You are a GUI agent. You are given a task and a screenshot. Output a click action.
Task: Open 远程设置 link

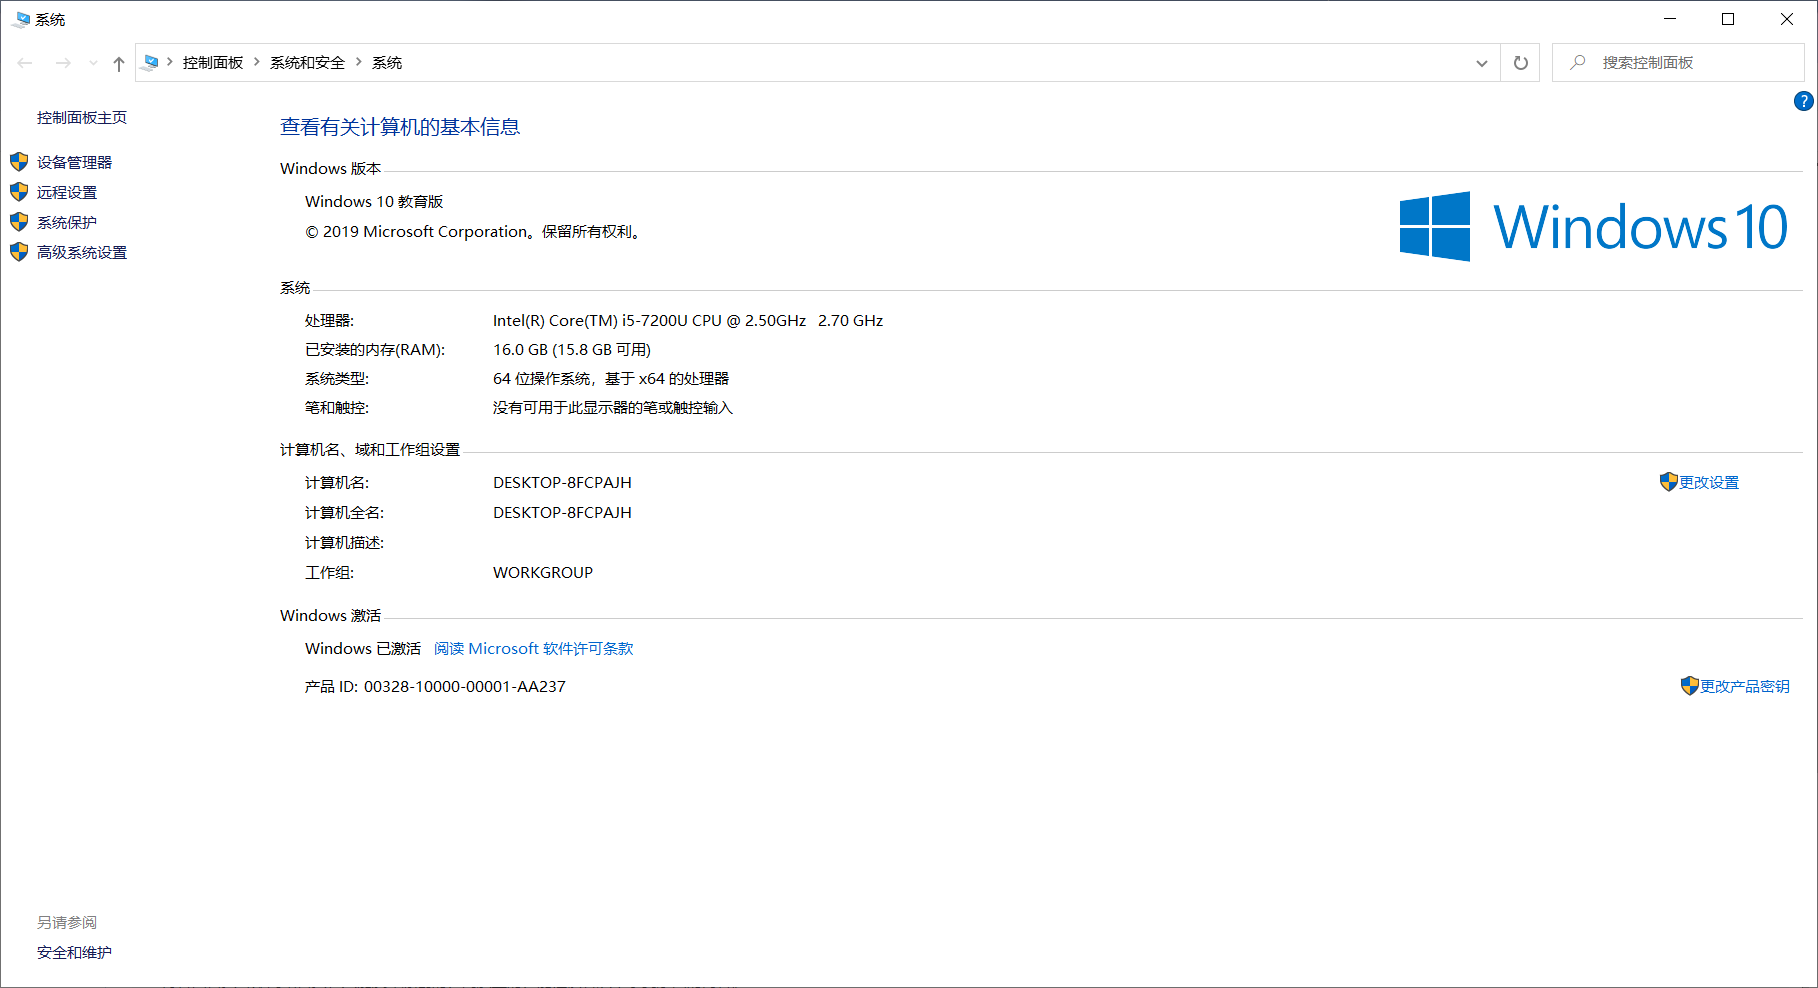(67, 192)
